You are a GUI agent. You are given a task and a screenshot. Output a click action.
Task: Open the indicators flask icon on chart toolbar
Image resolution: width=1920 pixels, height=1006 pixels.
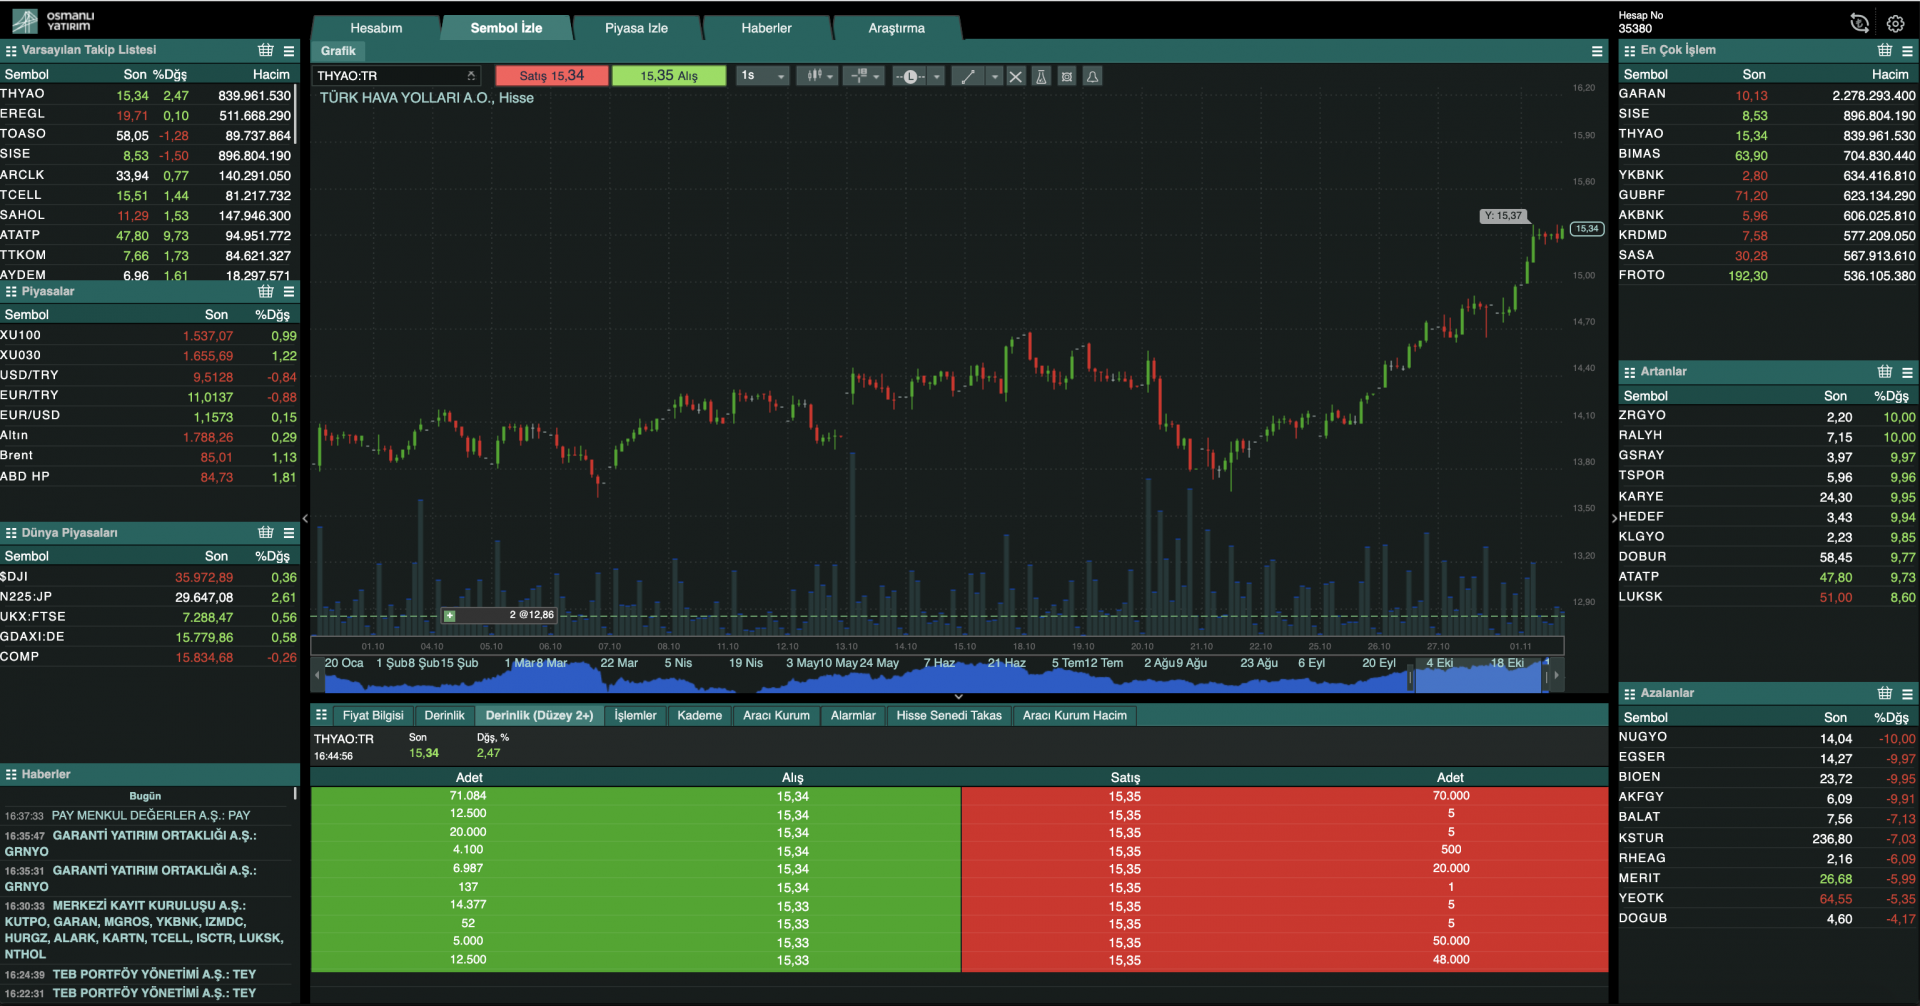(1041, 76)
